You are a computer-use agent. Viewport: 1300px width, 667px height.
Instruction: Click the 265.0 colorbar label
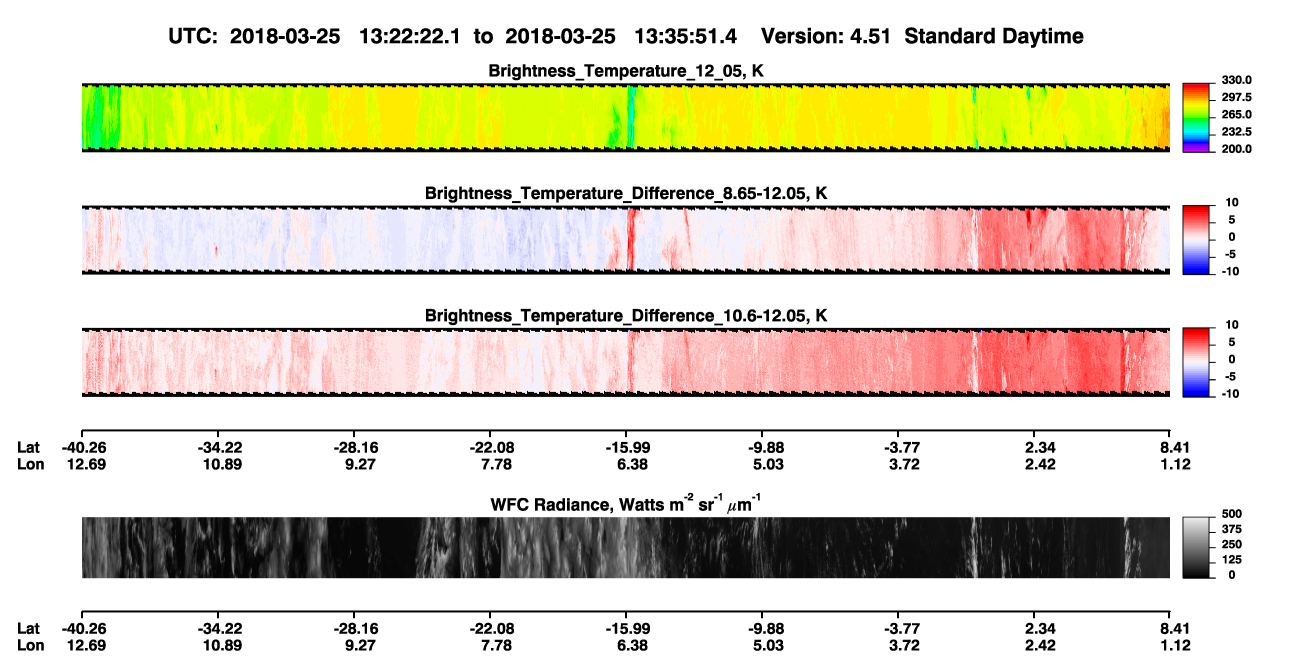coord(1237,114)
